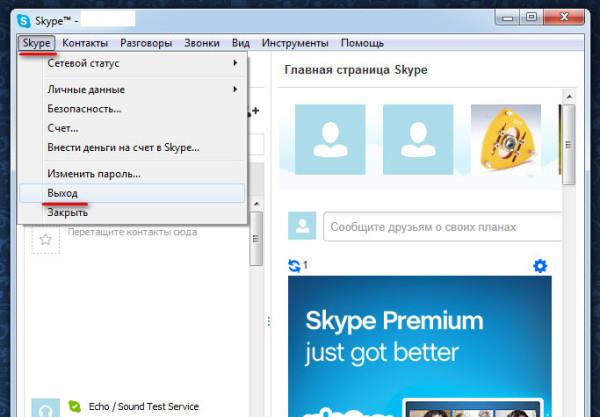This screenshot has width=600, height=417.
Task: Select Безопасность menu entry
Action: [x=84, y=108]
